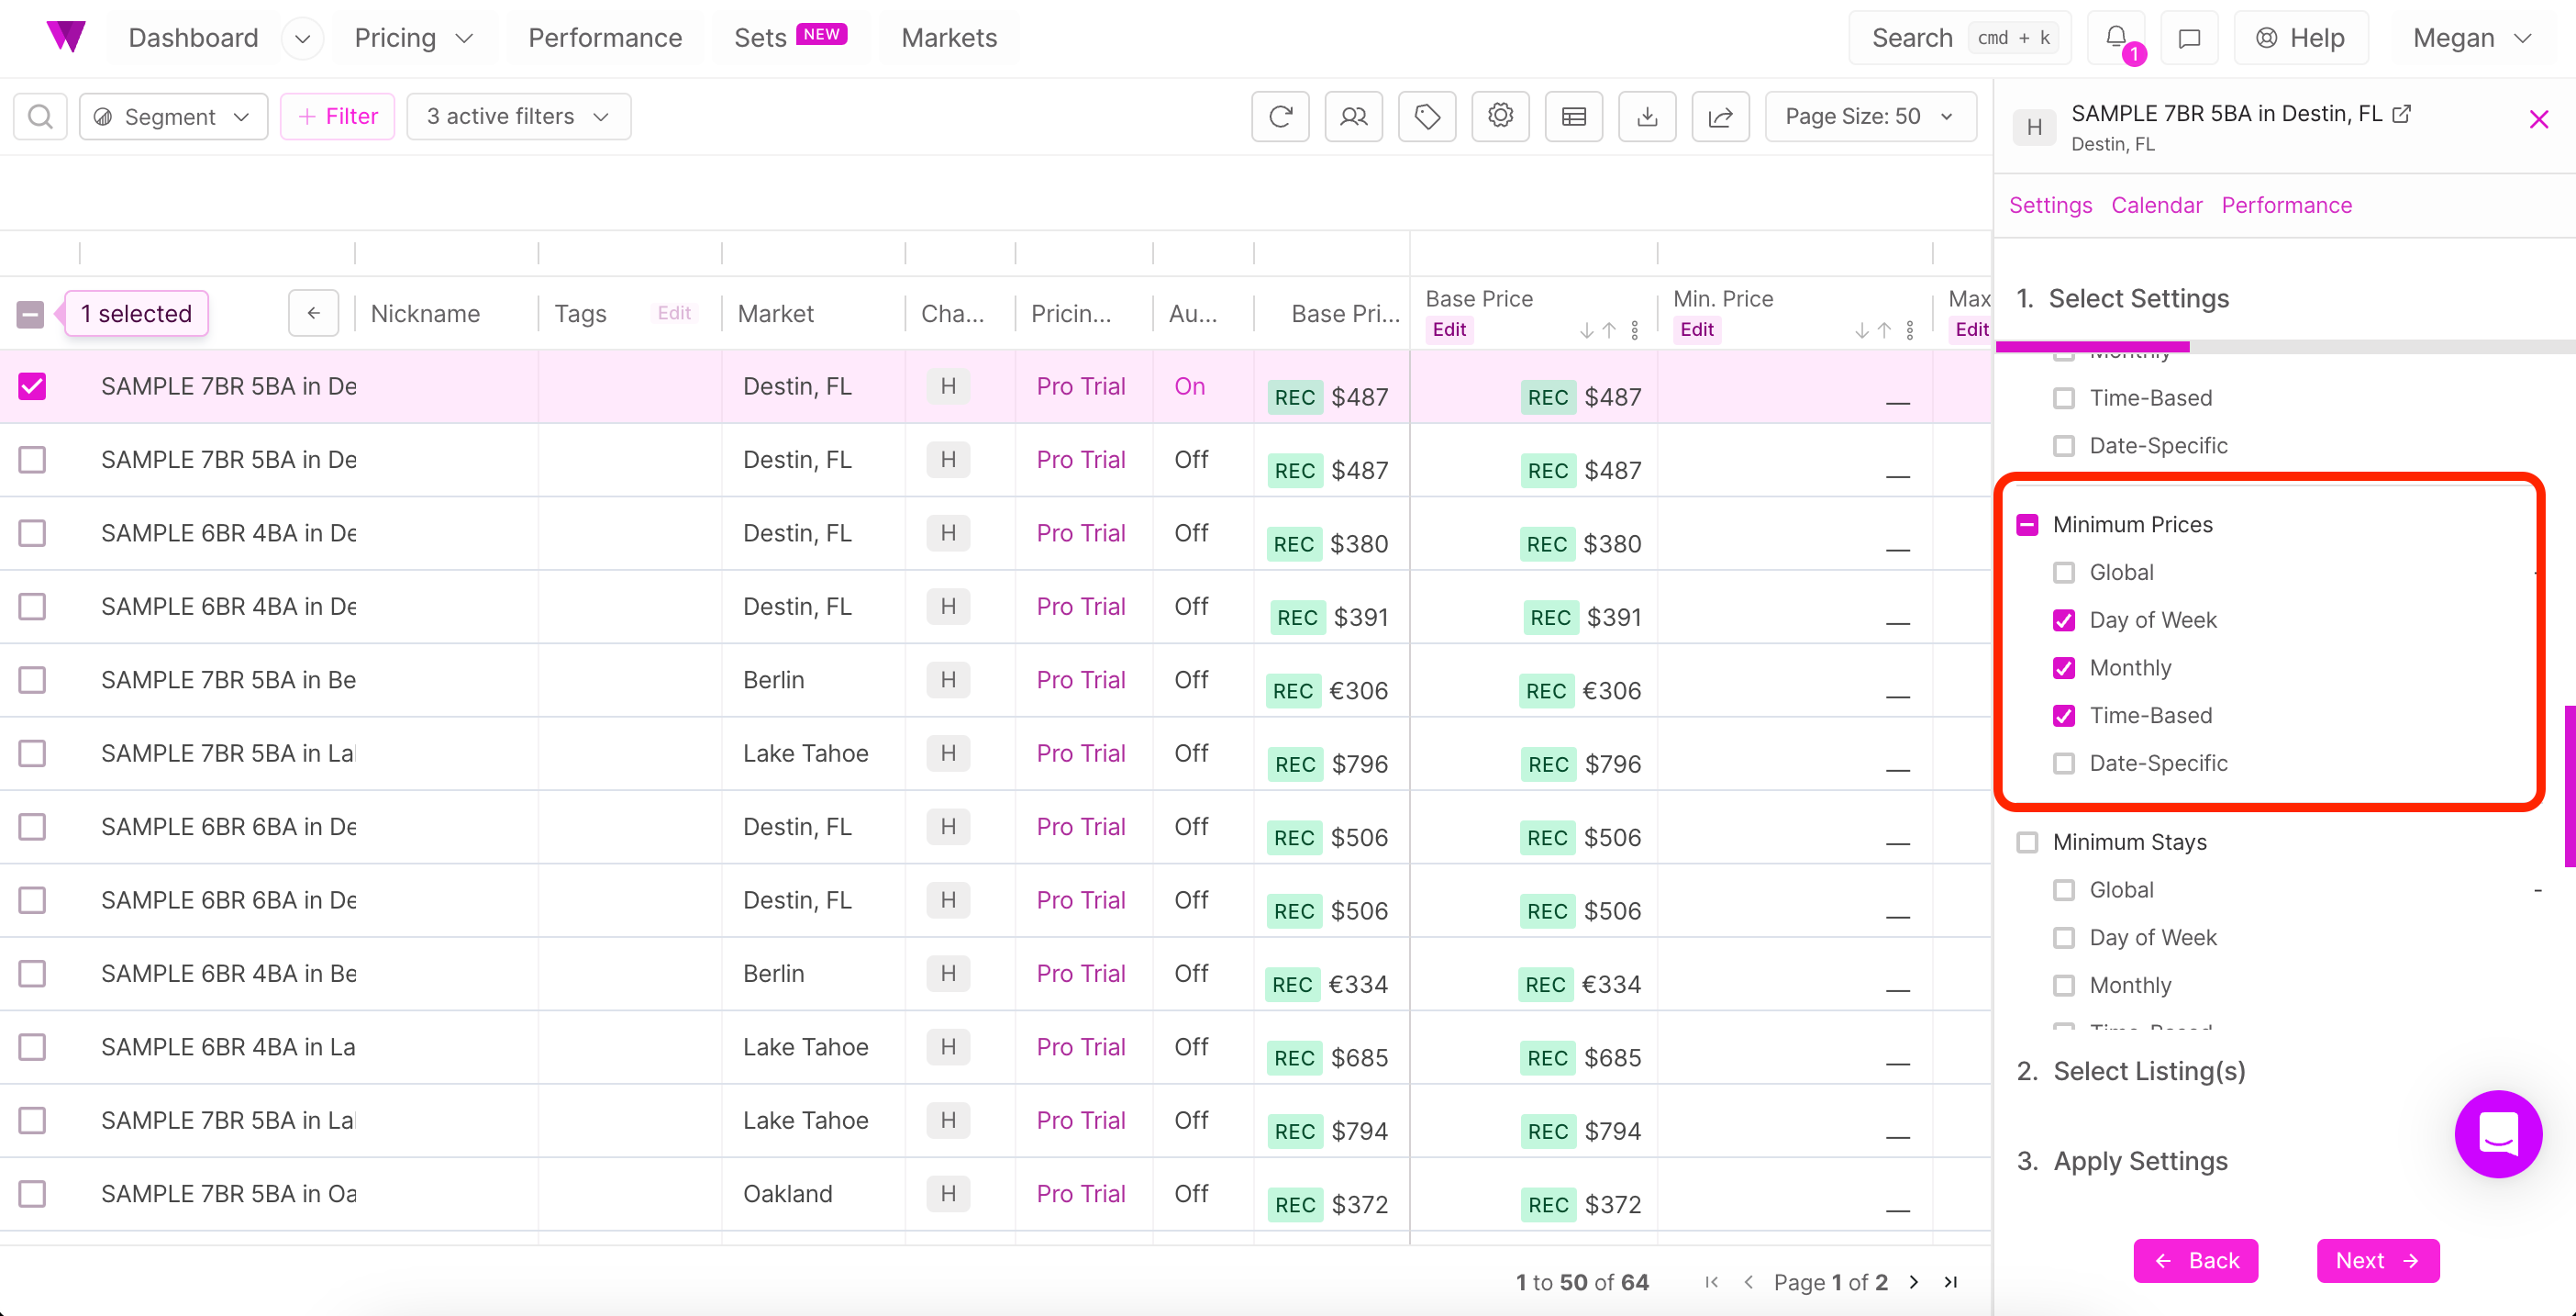Check Global under Minimum Prices

click(2064, 573)
